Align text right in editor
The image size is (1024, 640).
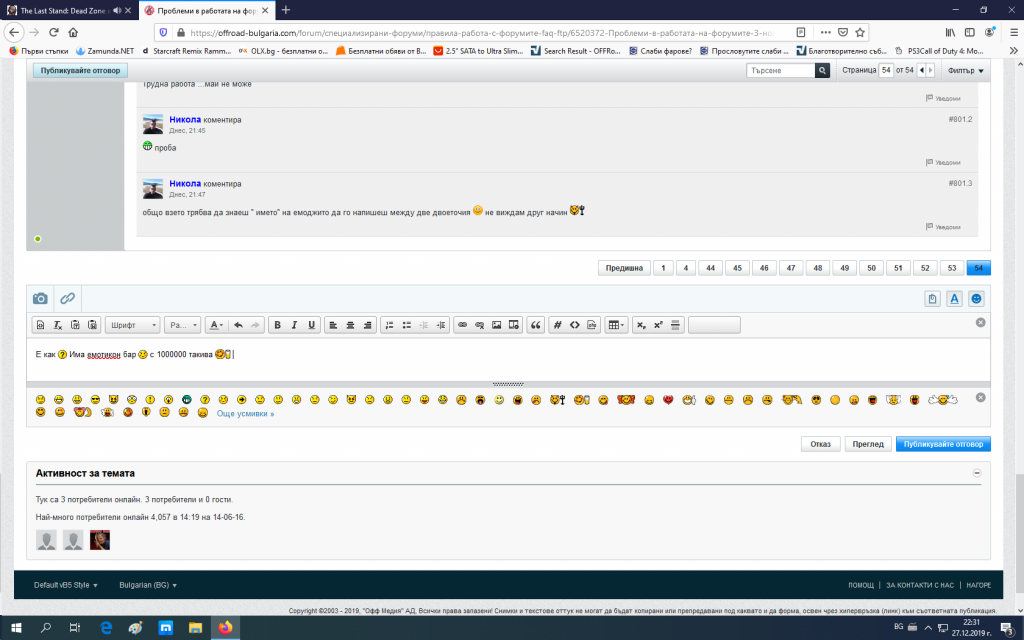pos(368,325)
